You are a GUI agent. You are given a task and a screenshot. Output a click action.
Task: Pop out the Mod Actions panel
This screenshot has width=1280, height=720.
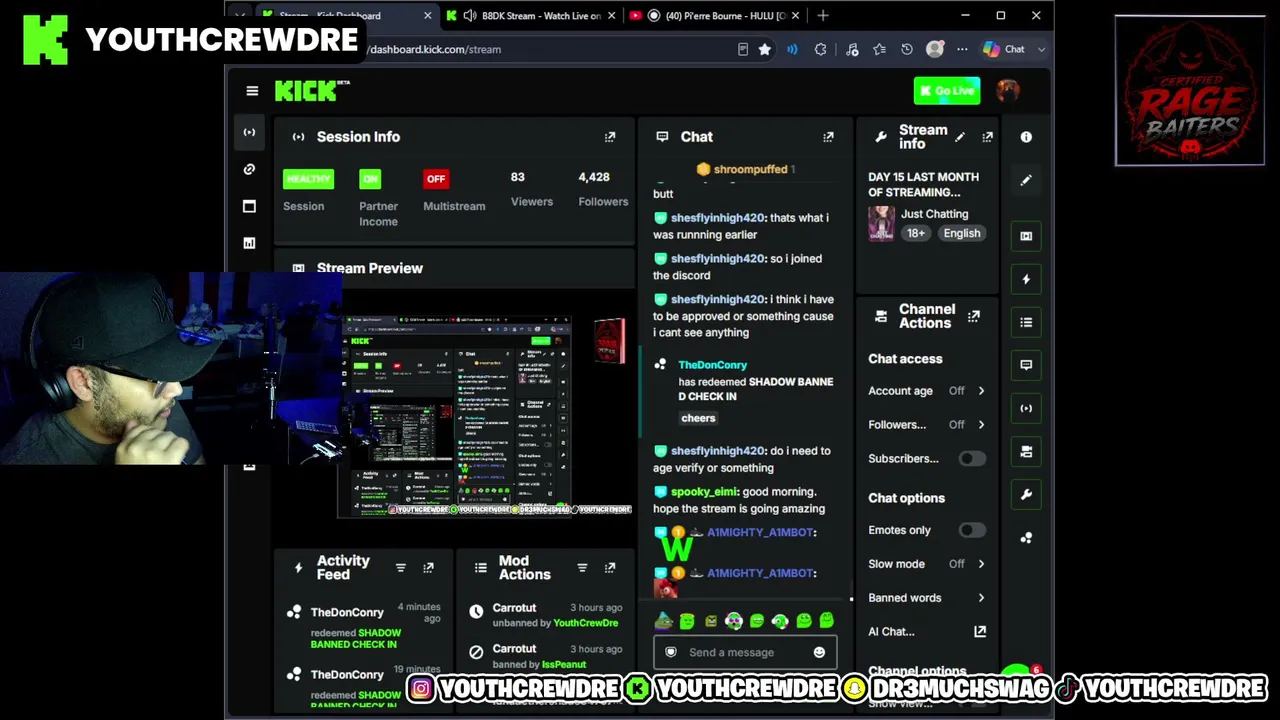click(x=609, y=568)
